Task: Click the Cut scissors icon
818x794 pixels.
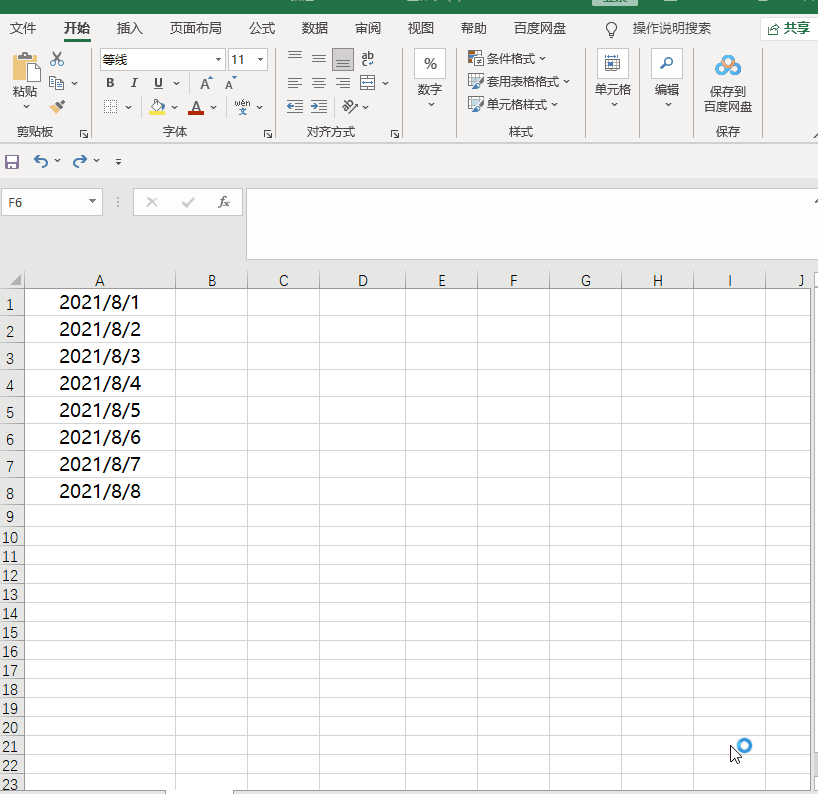Action: (57, 59)
